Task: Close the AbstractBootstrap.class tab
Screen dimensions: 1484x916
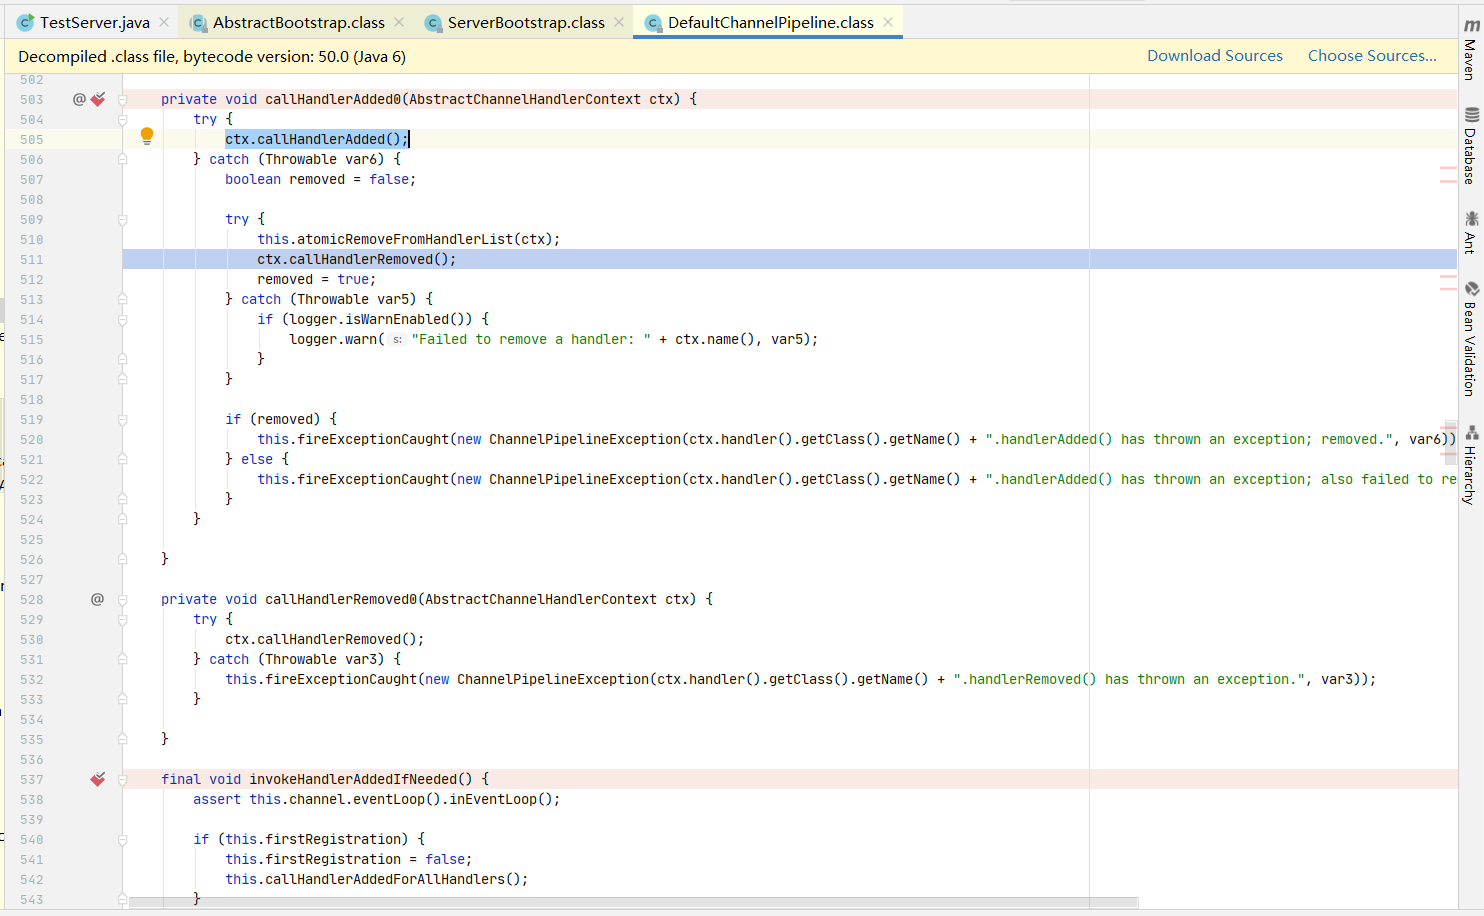Action: point(399,22)
